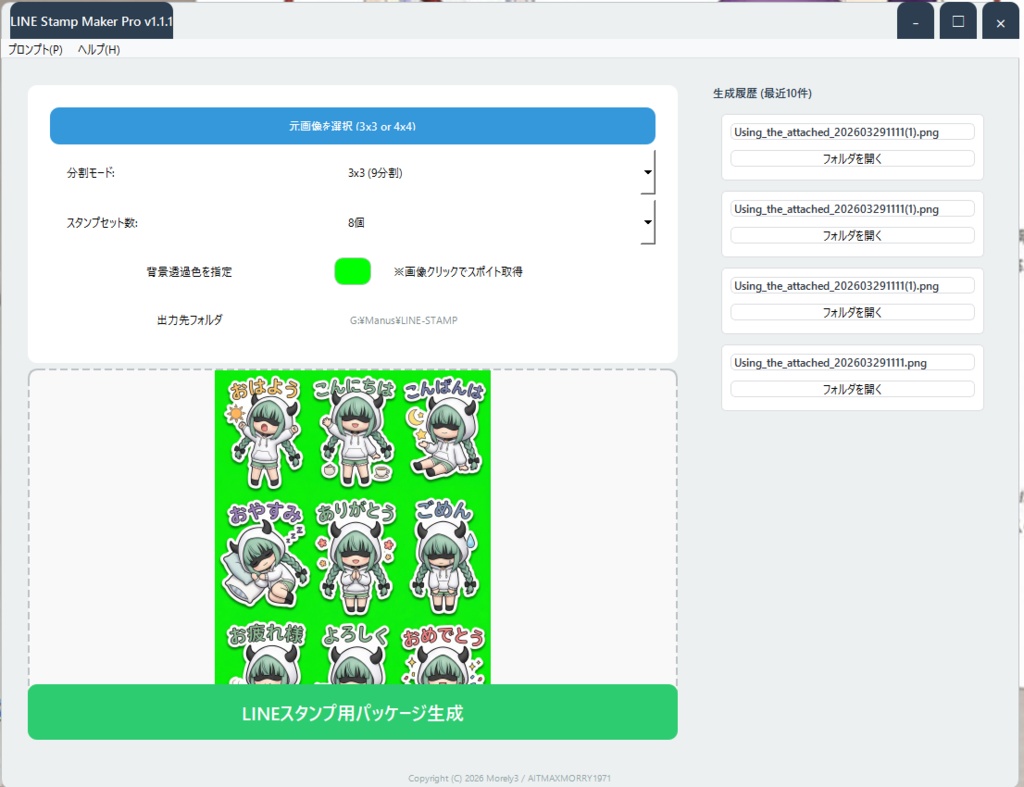Open the プロンプト(P) menu

click(x=32, y=48)
